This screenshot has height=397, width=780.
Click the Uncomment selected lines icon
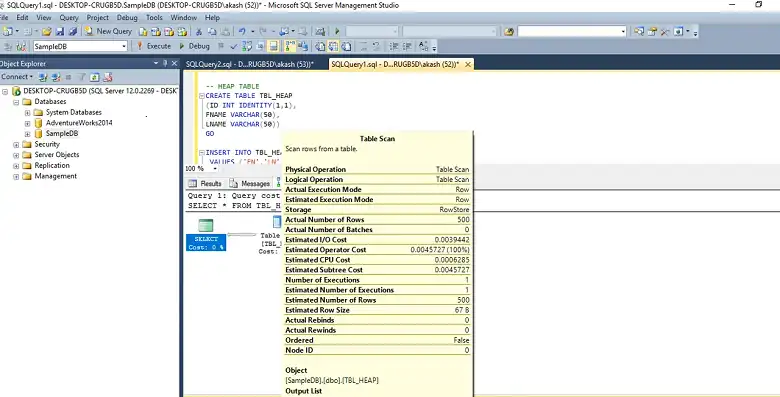[x=377, y=46]
